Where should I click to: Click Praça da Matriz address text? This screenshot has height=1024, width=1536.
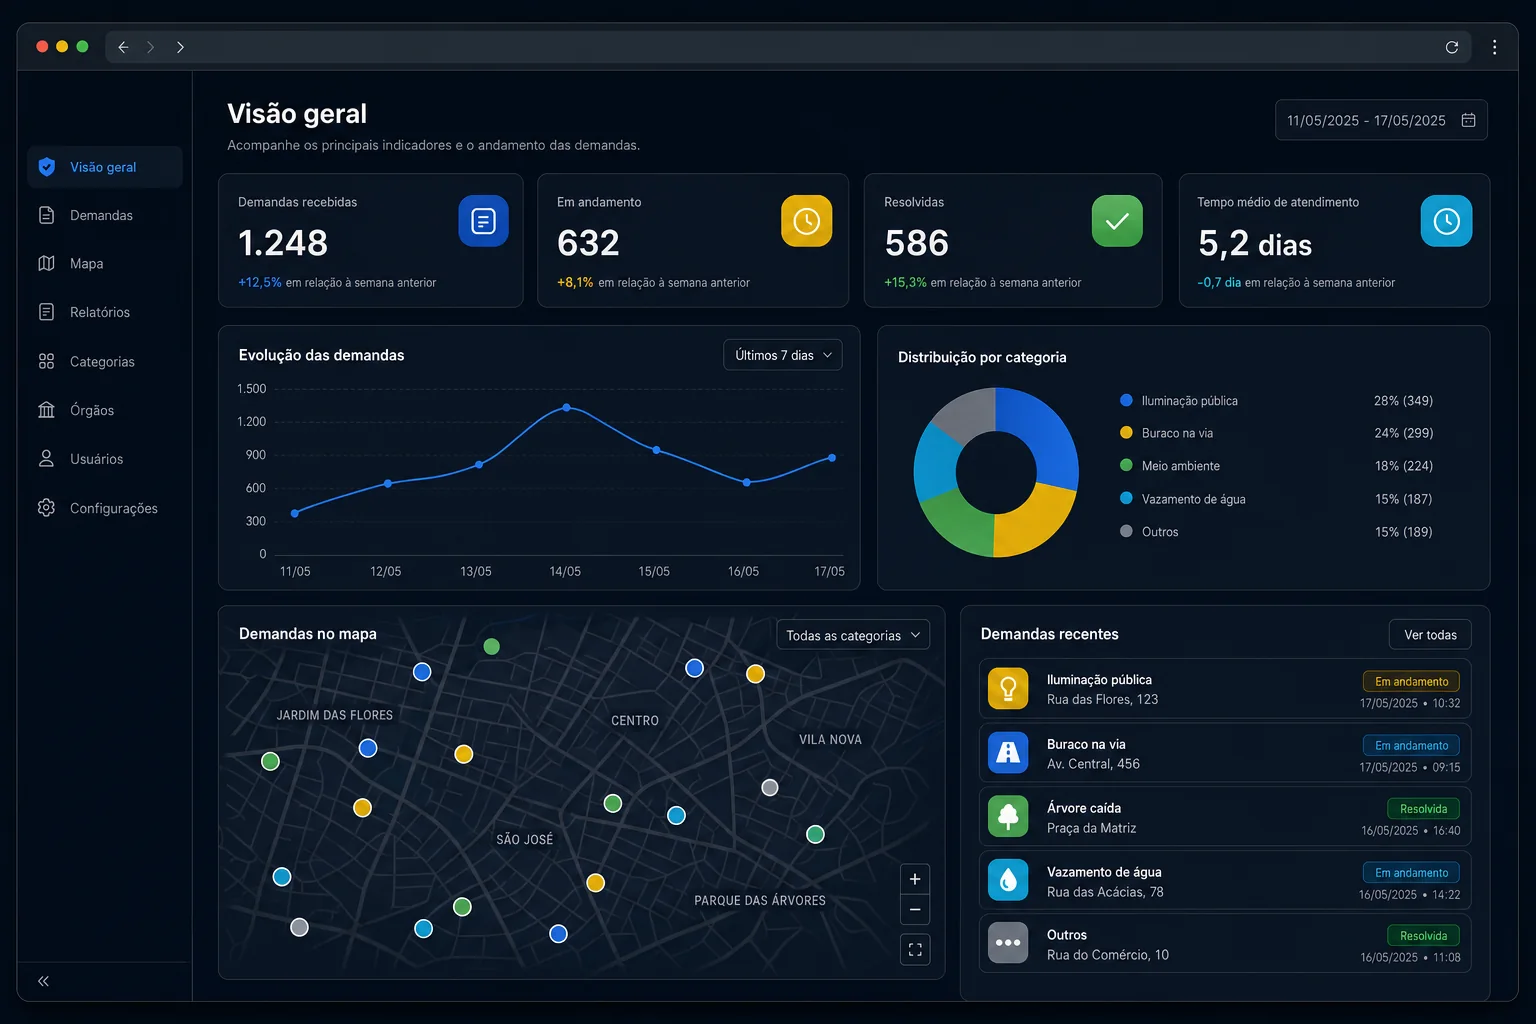[x=1091, y=828]
